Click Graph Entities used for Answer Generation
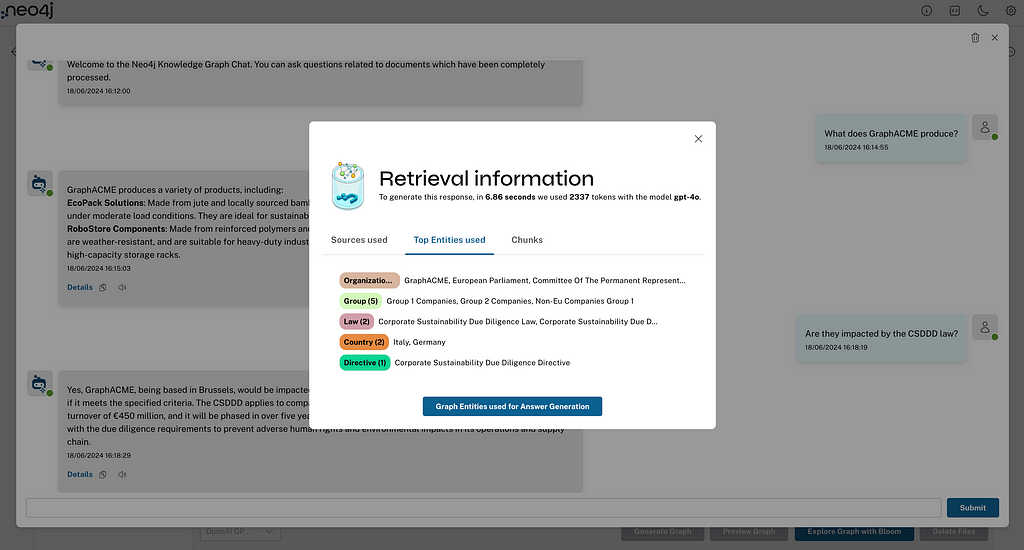Screen dimensions: 1024x550 (x=512, y=406)
